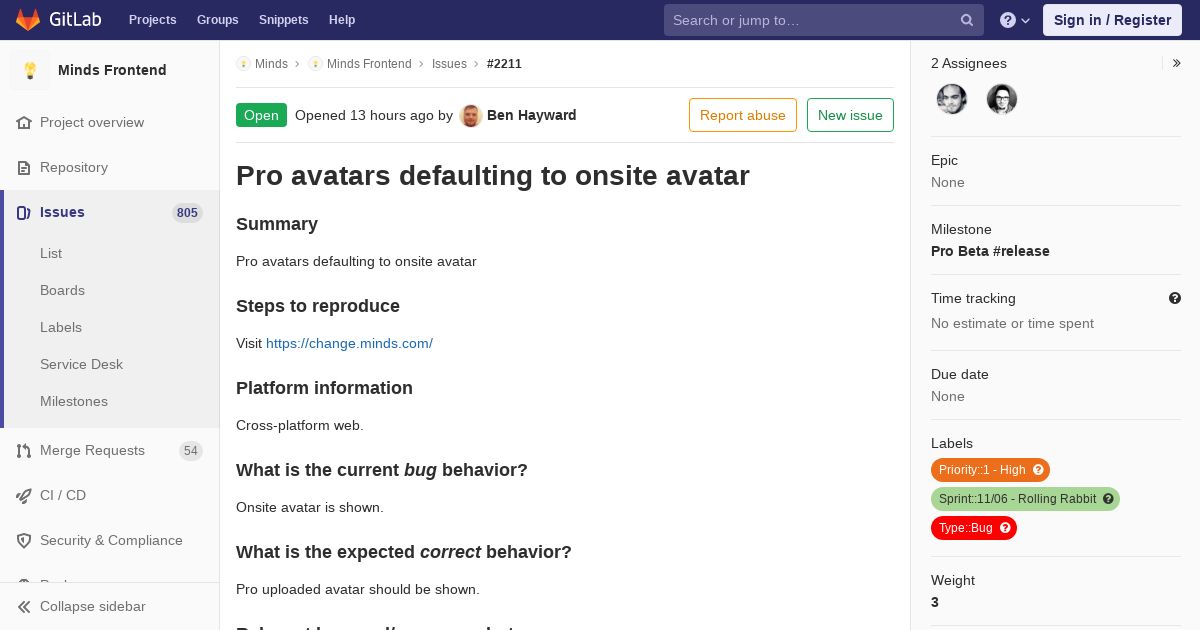The height and width of the screenshot is (630, 1200).
Task: Click the #2211 breadcrumb
Action: [x=504, y=64]
